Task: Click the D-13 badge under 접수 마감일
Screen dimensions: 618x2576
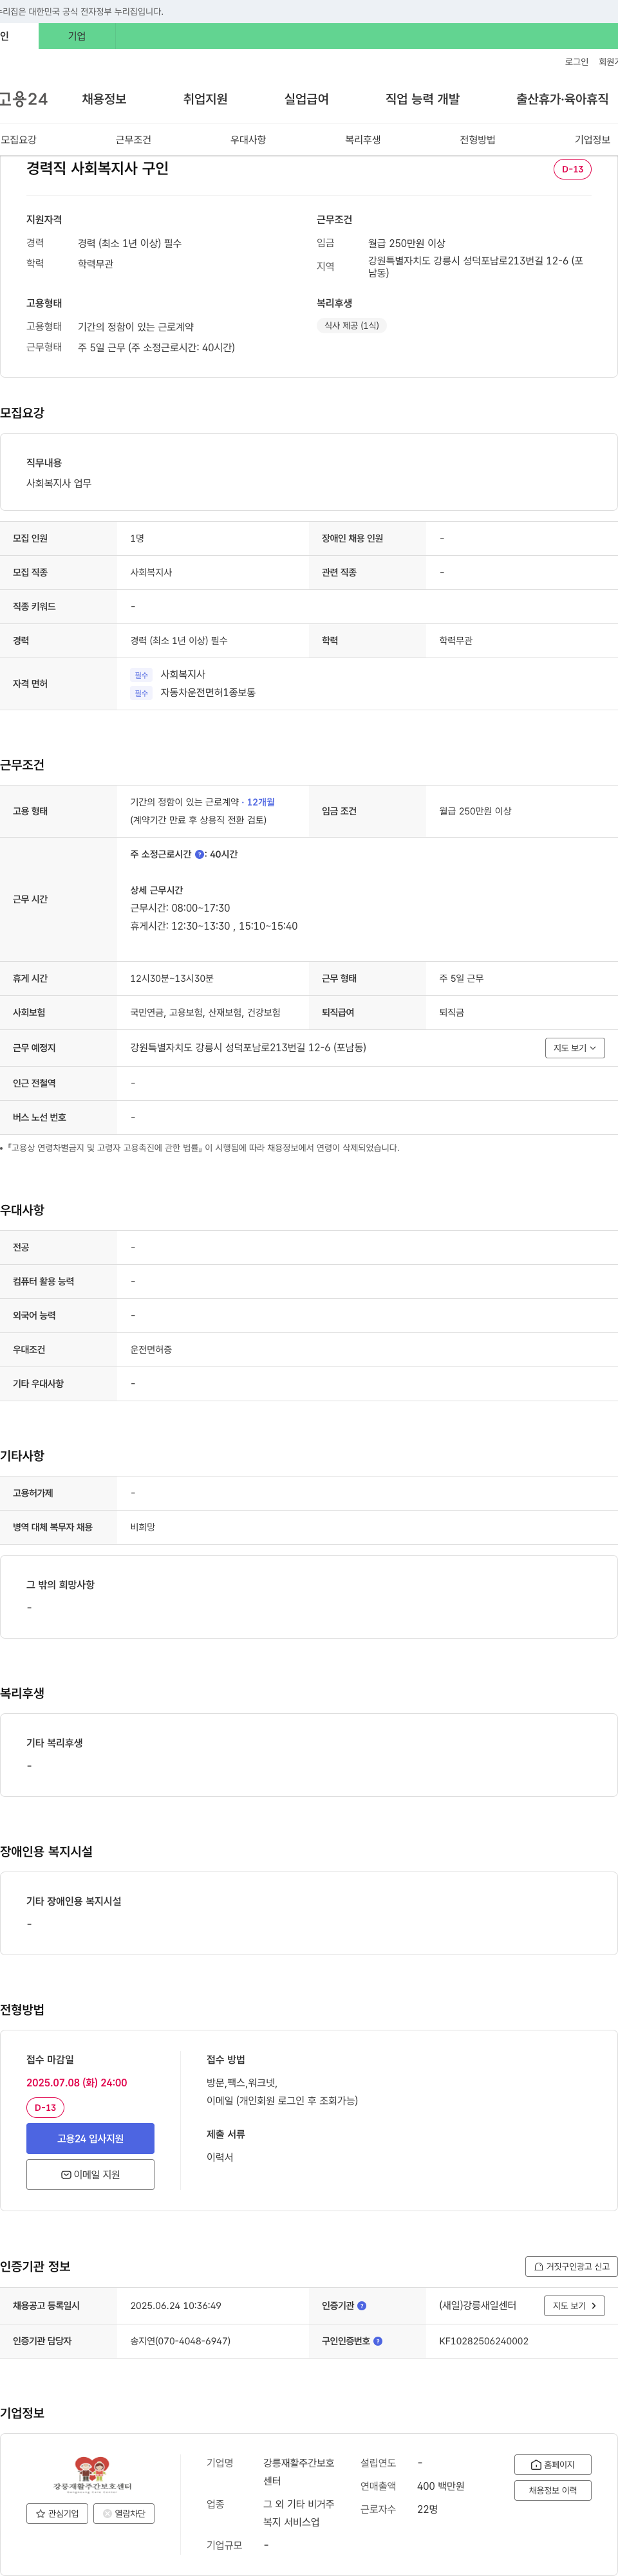Action: [x=45, y=2107]
